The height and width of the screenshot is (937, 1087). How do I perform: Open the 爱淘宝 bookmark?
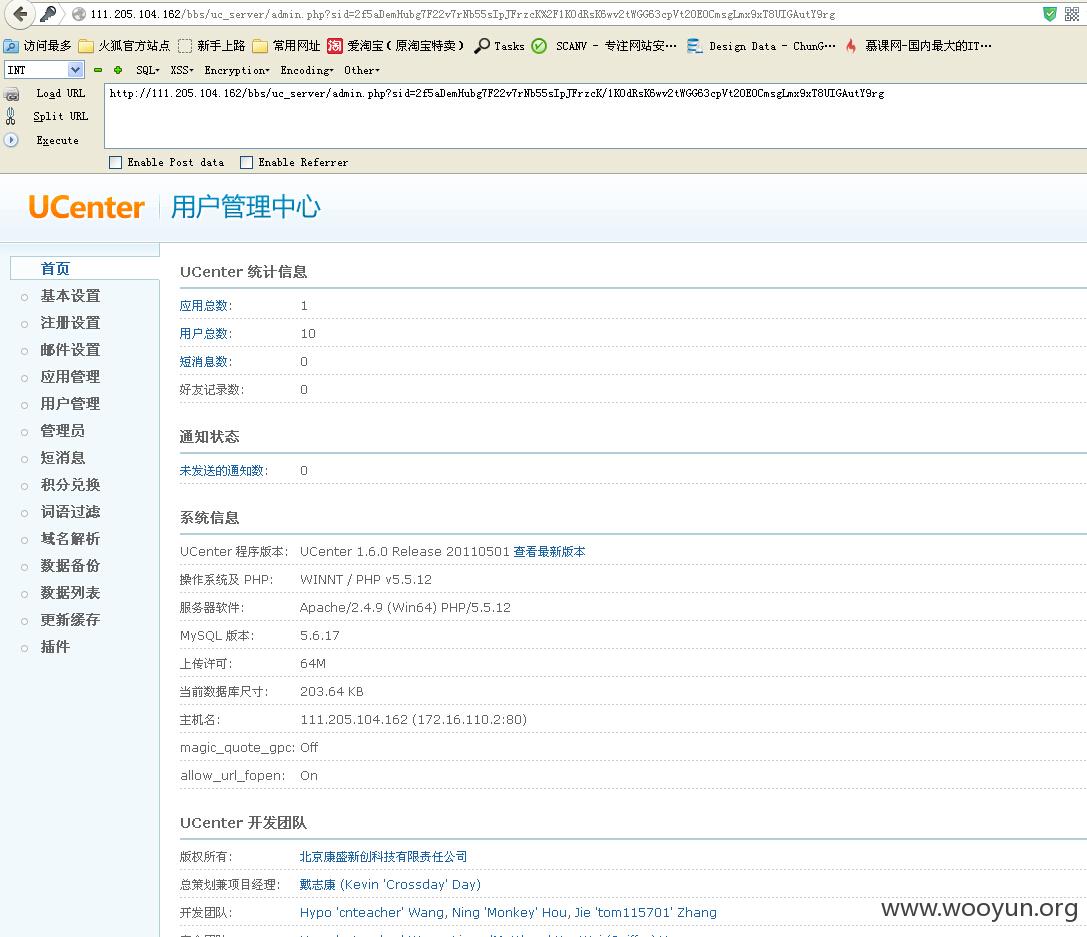(x=396, y=46)
